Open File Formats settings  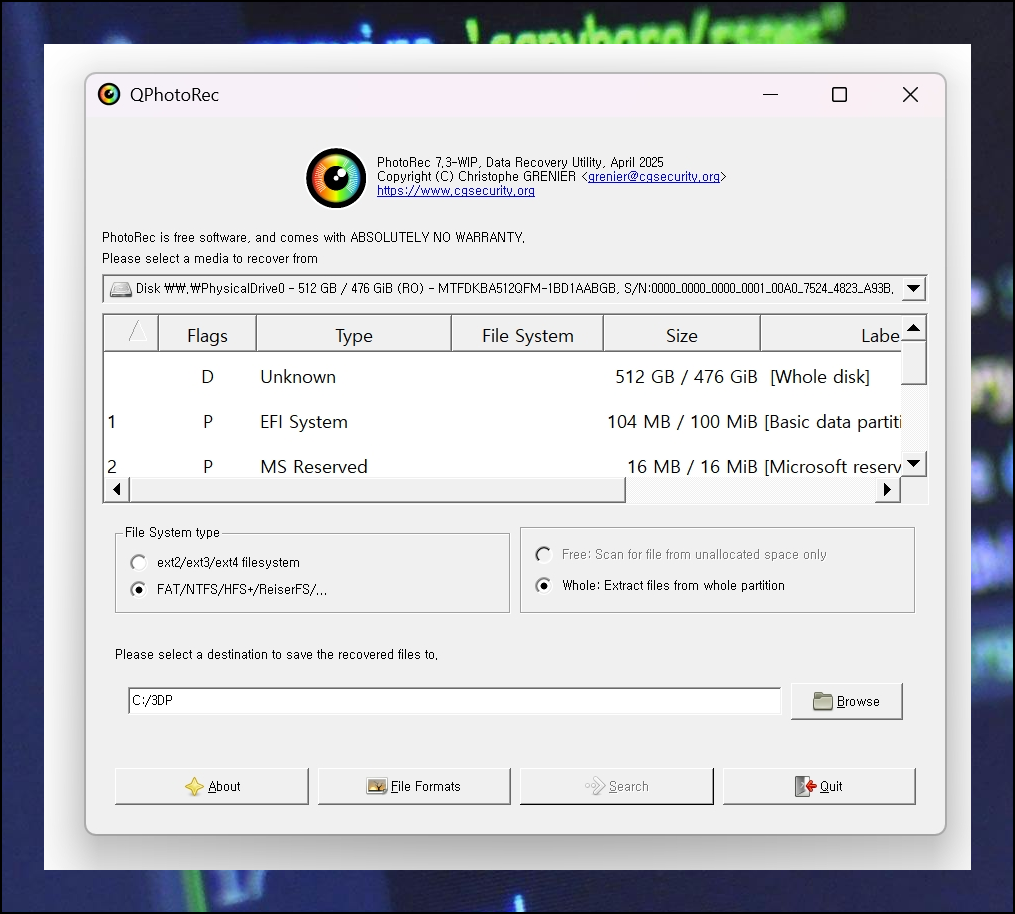point(414,786)
